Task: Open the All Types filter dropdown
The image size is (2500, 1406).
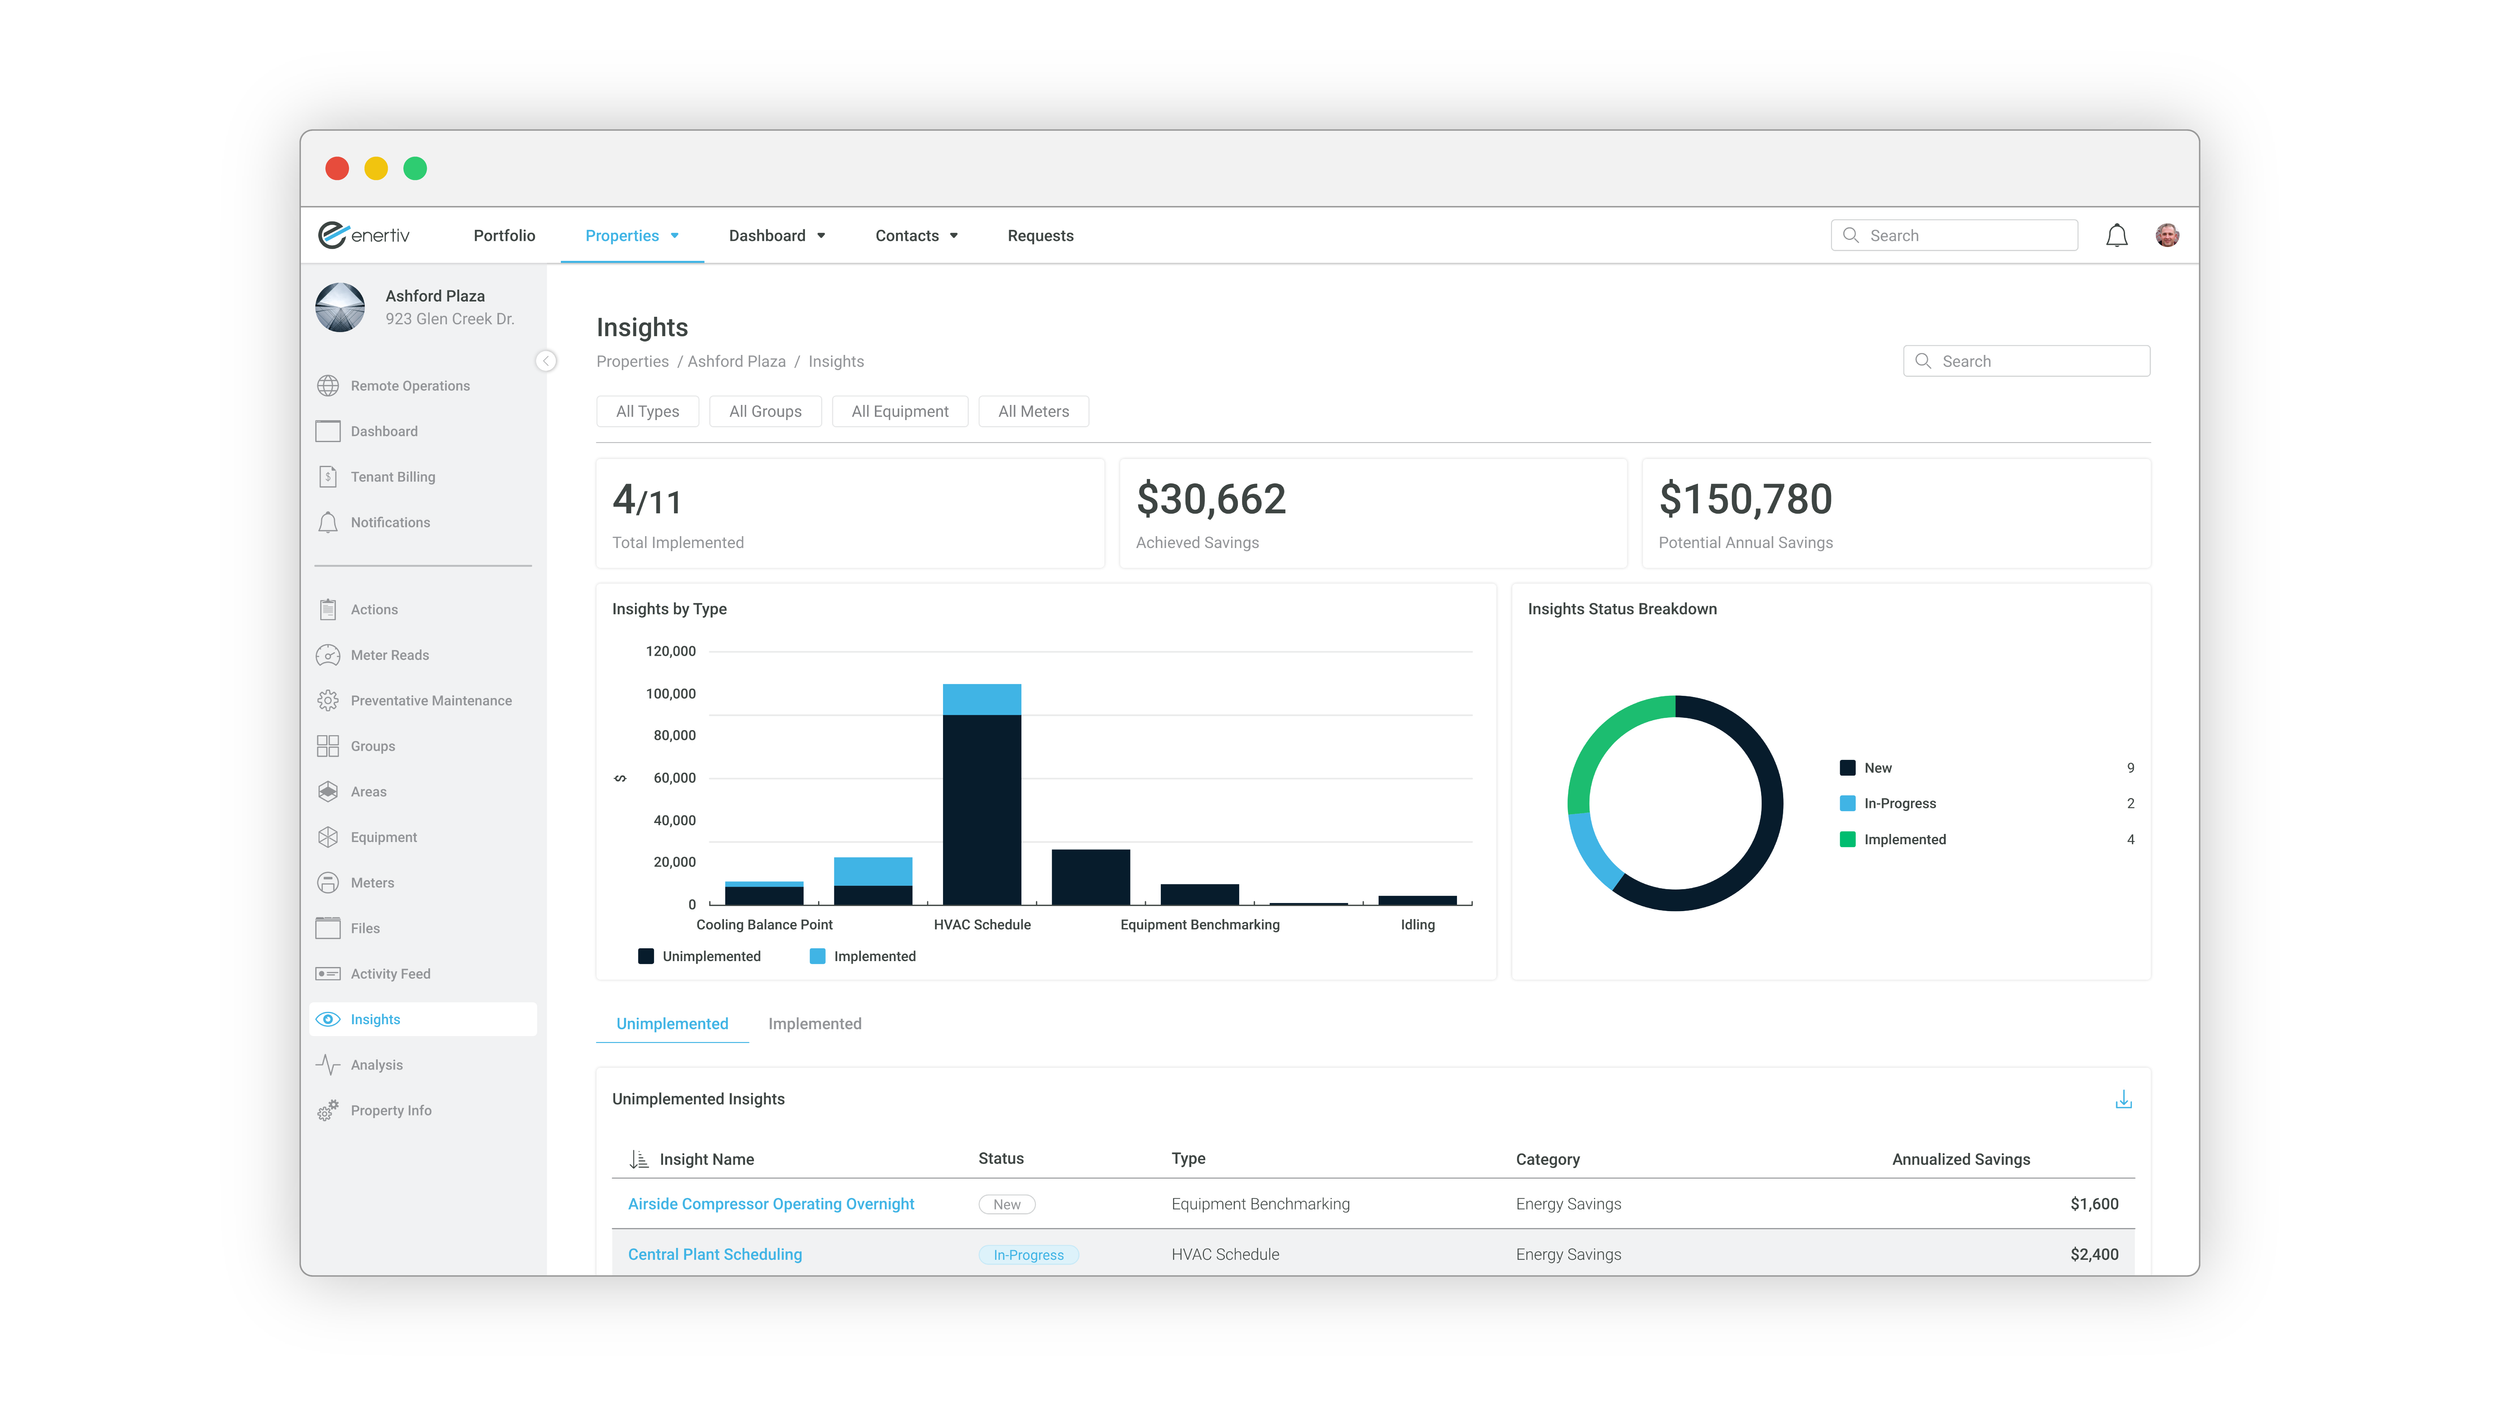Action: [647, 412]
